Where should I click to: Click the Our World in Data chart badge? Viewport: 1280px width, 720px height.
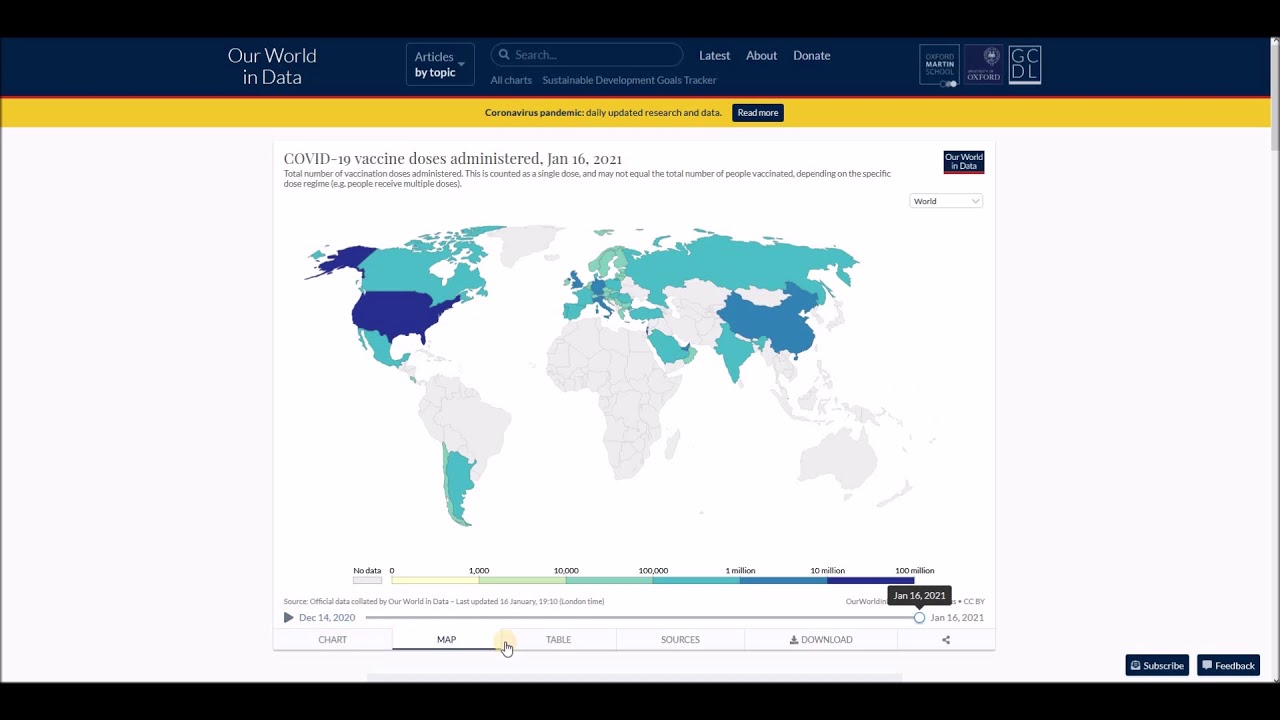964,162
